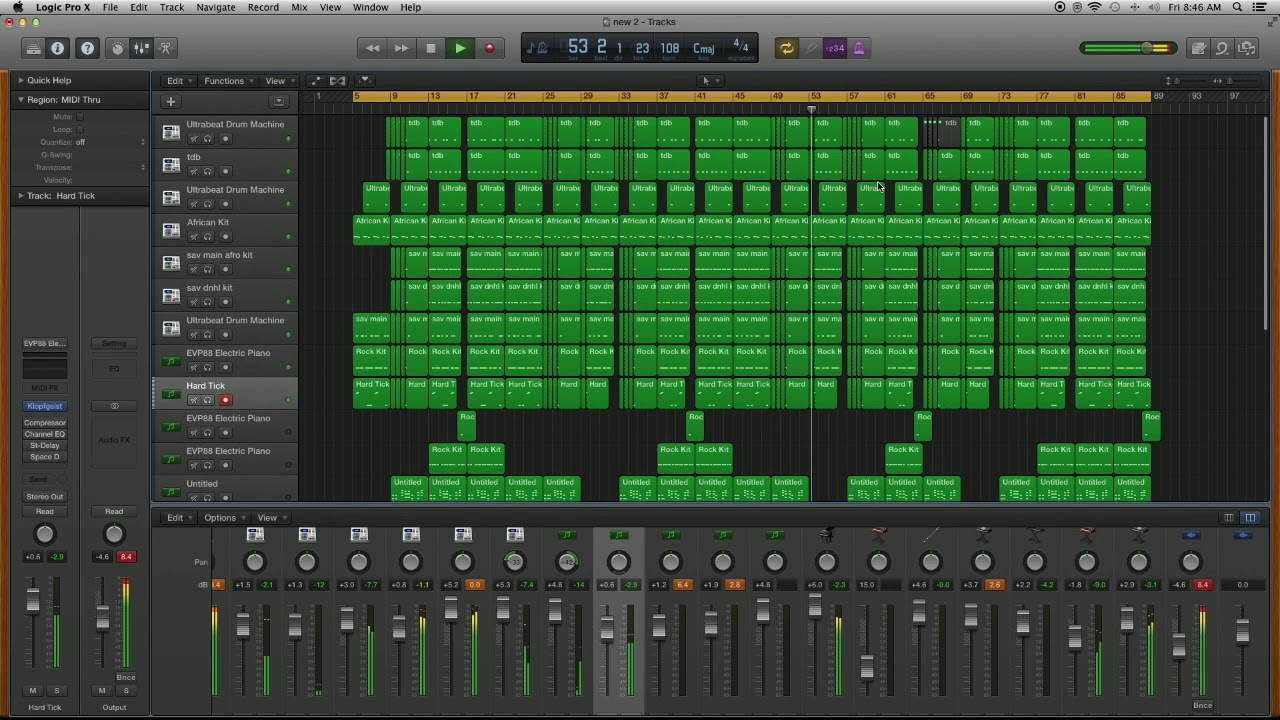This screenshot has width=1280, height=720.
Task: Open the Library panel icon
Action: coord(34,48)
